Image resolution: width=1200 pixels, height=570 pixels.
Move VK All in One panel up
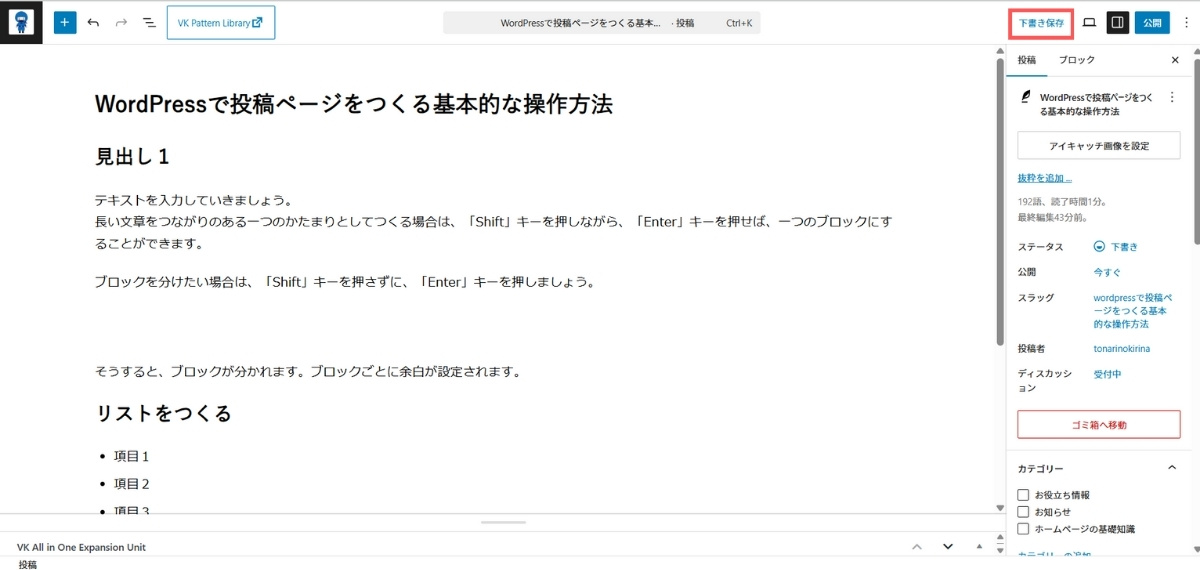coord(916,547)
